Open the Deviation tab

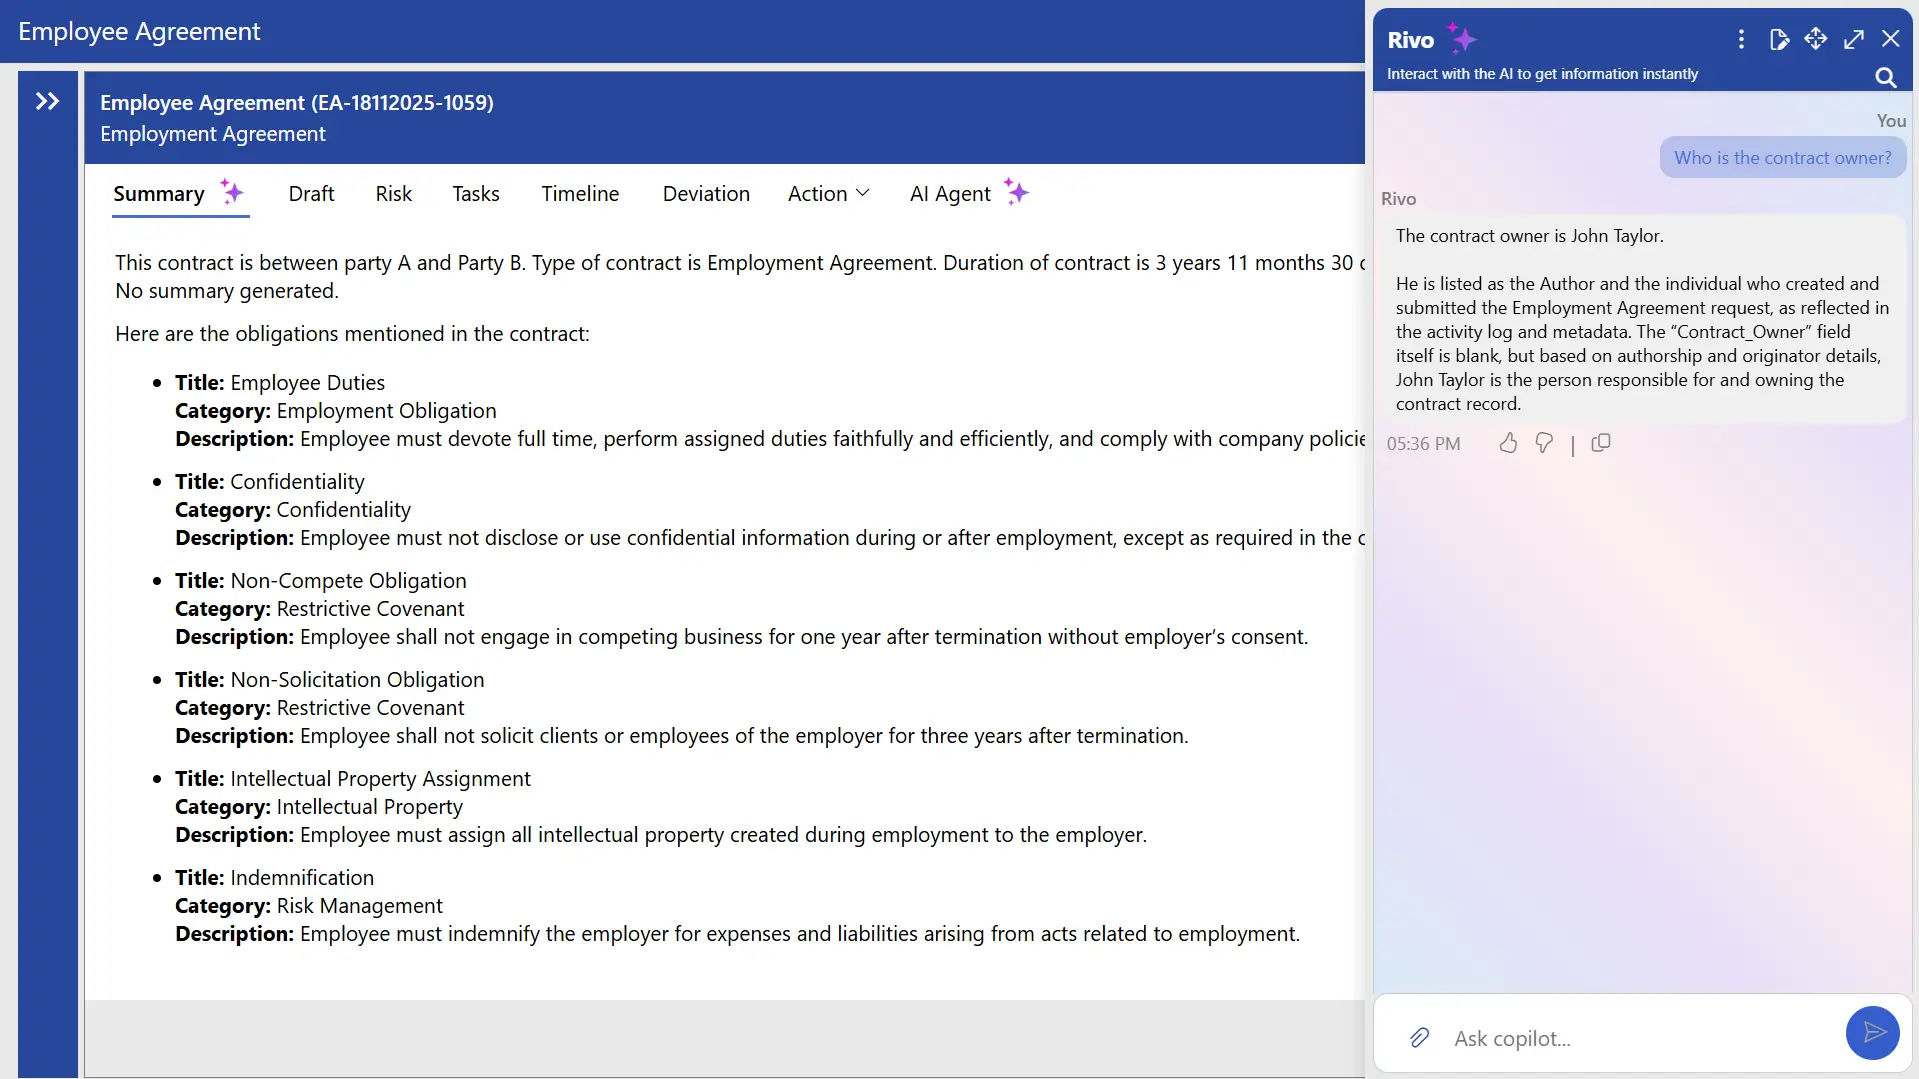pyautogui.click(x=705, y=194)
